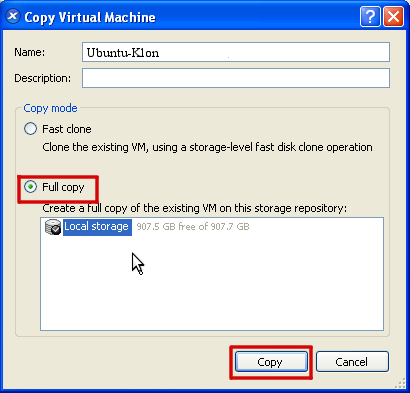Click the 'Create a full copy' description text

pos(194,208)
